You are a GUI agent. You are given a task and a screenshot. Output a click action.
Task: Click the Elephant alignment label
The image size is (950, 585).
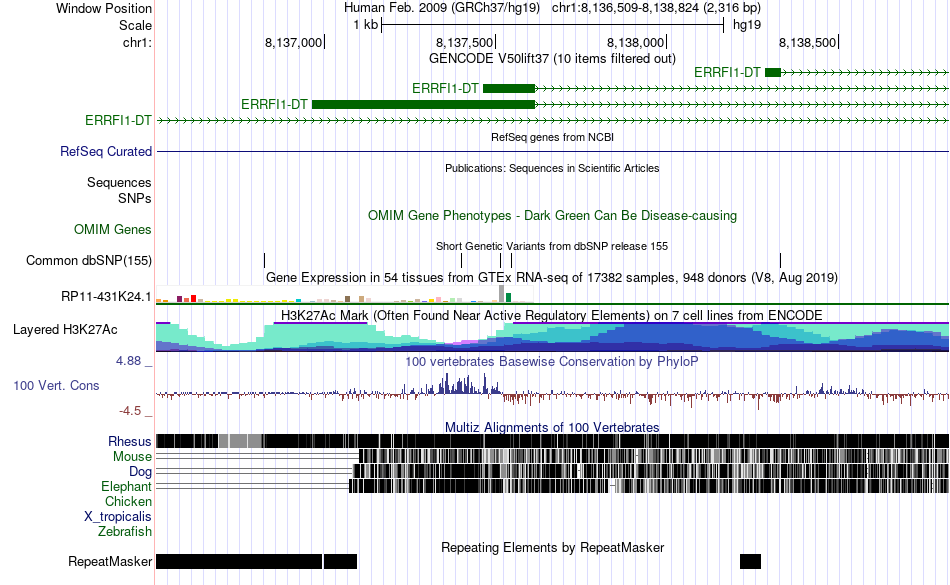pyautogui.click(x=126, y=486)
